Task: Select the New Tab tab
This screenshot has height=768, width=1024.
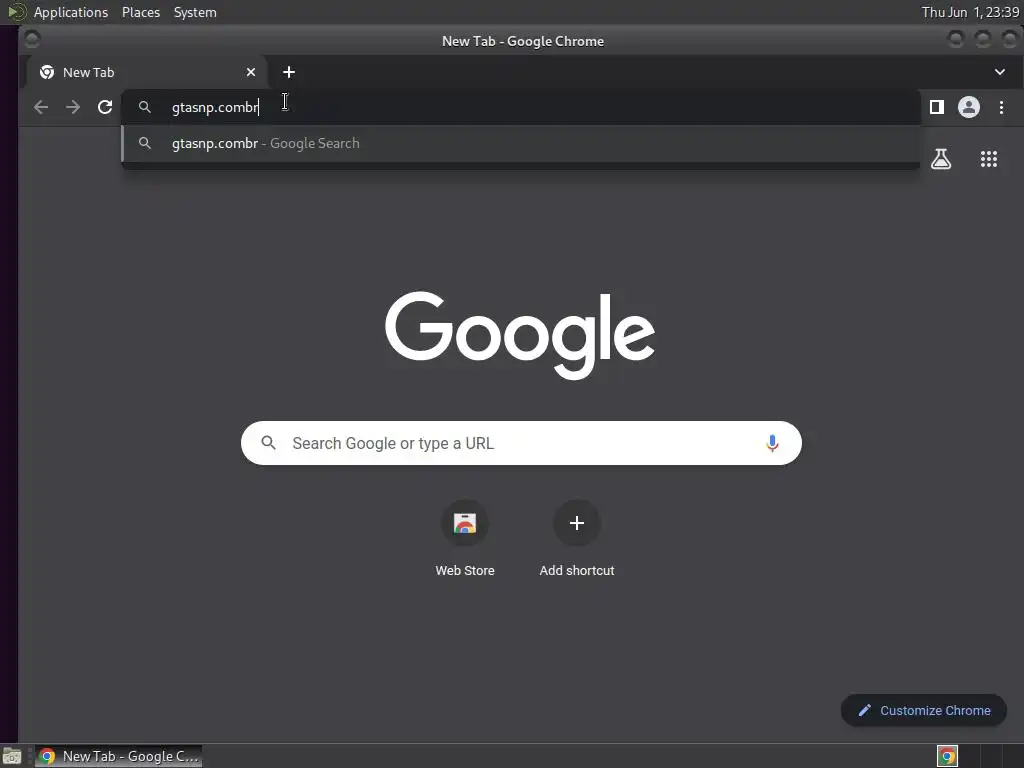Action: pyautogui.click(x=147, y=72)
